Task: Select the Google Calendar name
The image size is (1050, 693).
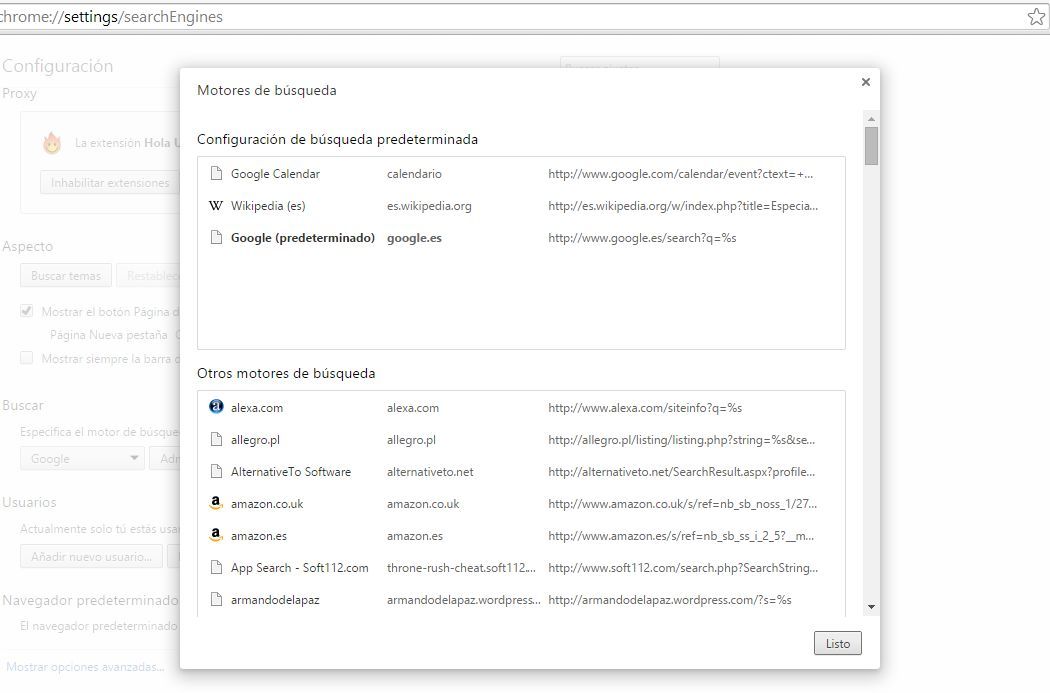Action: (275, 174)
